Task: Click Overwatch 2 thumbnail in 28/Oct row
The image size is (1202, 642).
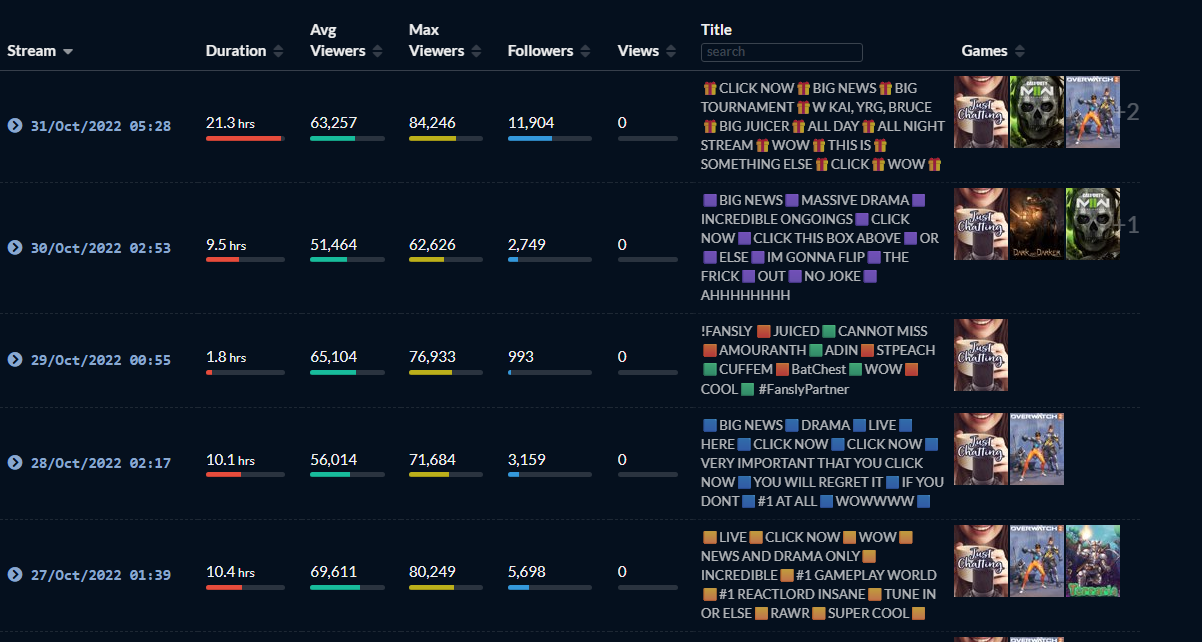Action: click(1037, 449)
